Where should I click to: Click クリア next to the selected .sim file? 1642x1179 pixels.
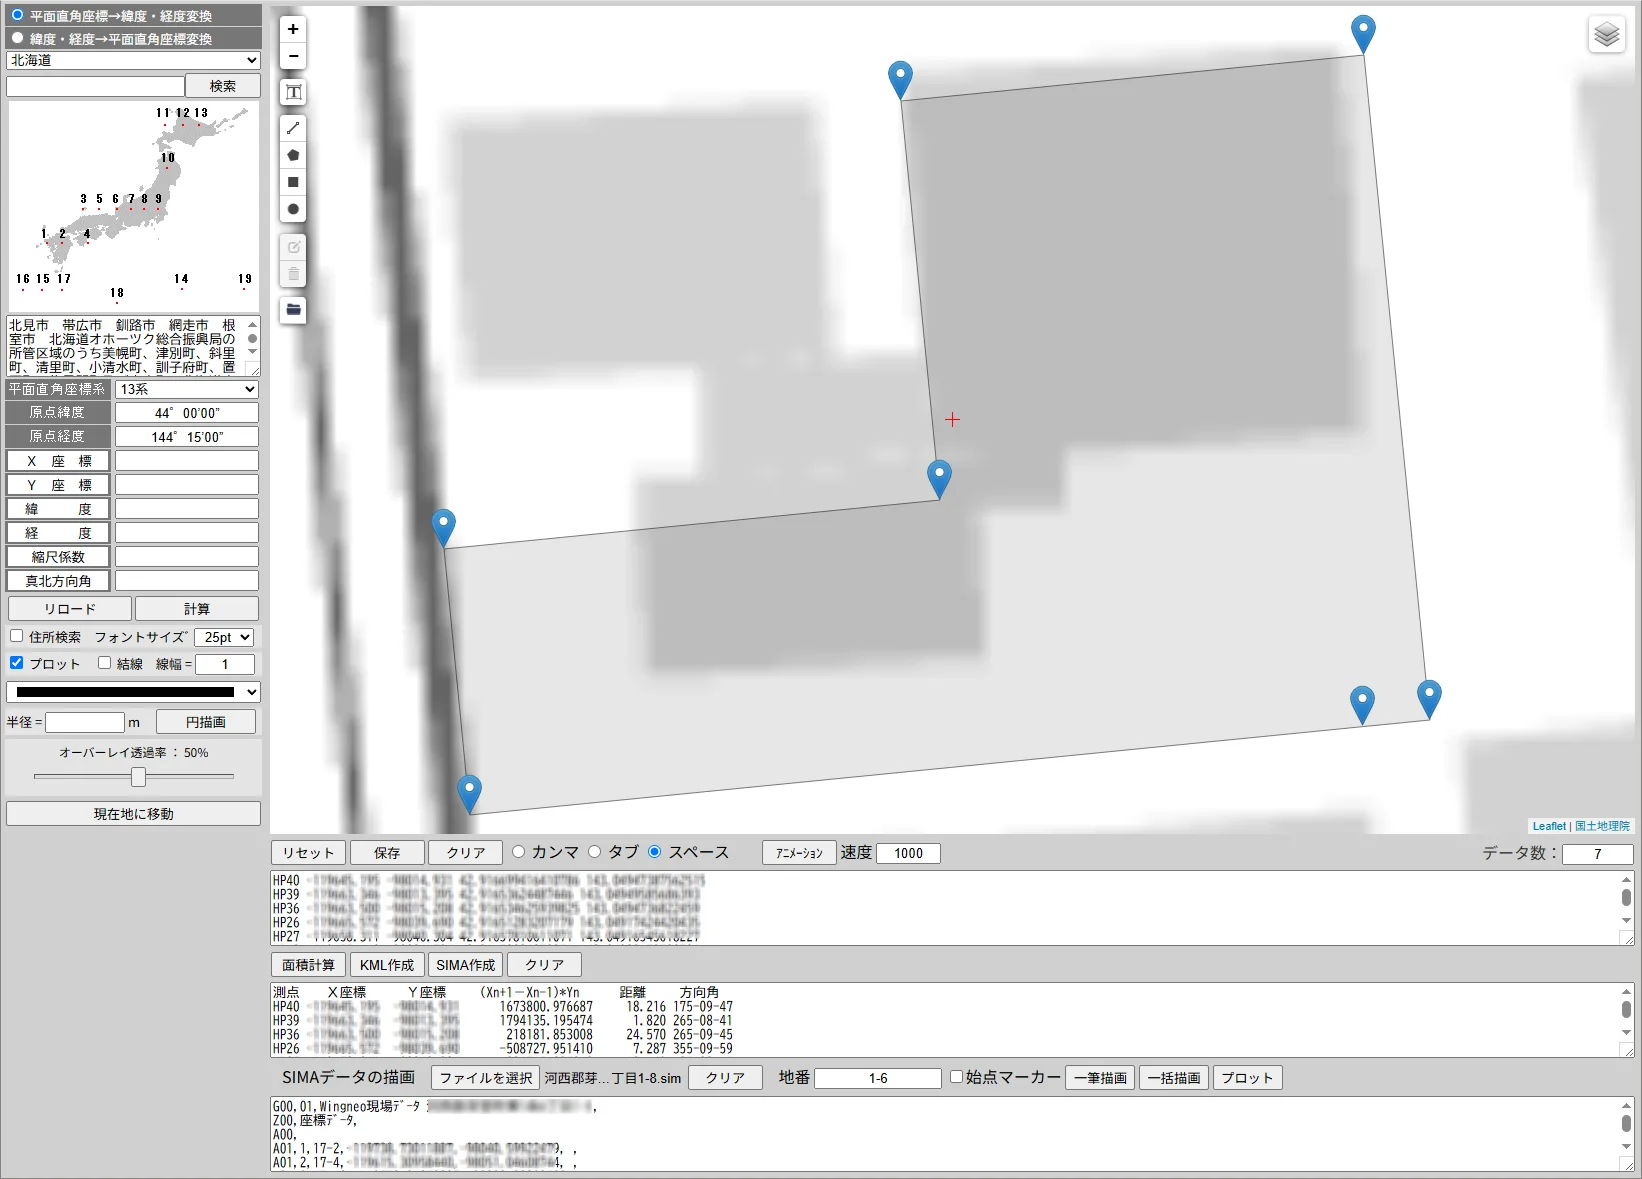point(725,1078)
